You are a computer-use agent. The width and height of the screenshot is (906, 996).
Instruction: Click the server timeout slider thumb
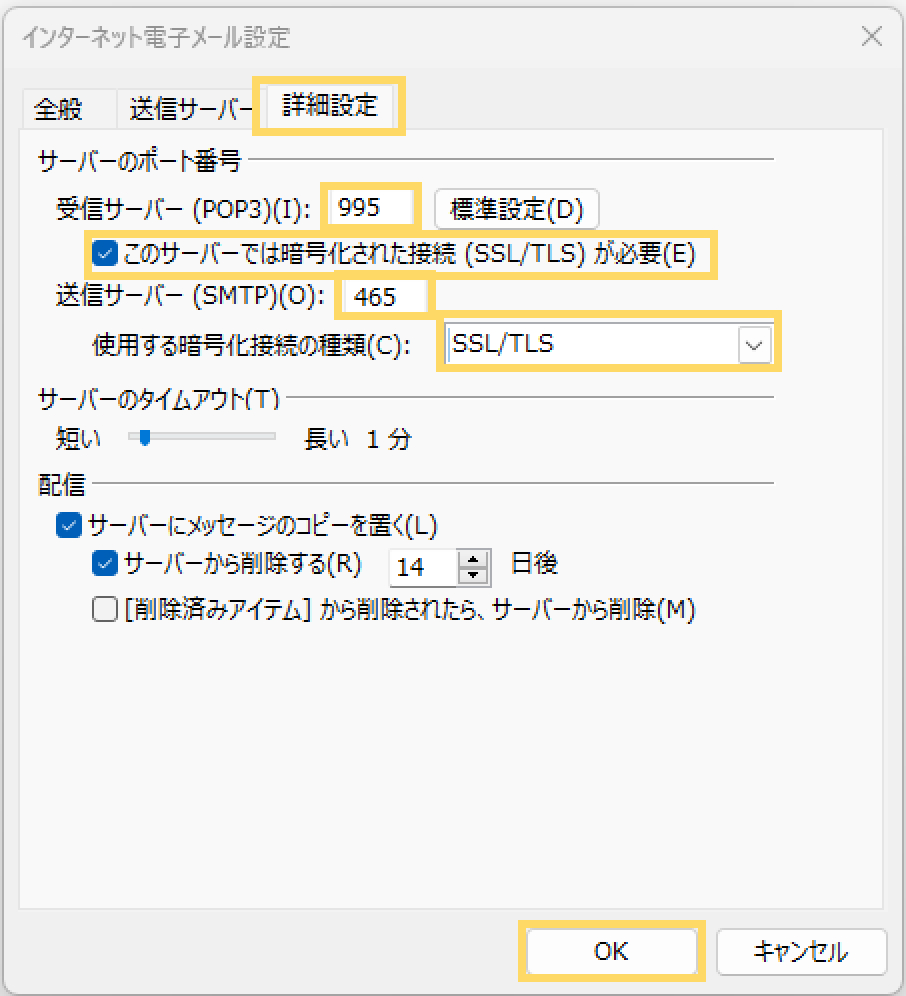click(x=145, y=437)
